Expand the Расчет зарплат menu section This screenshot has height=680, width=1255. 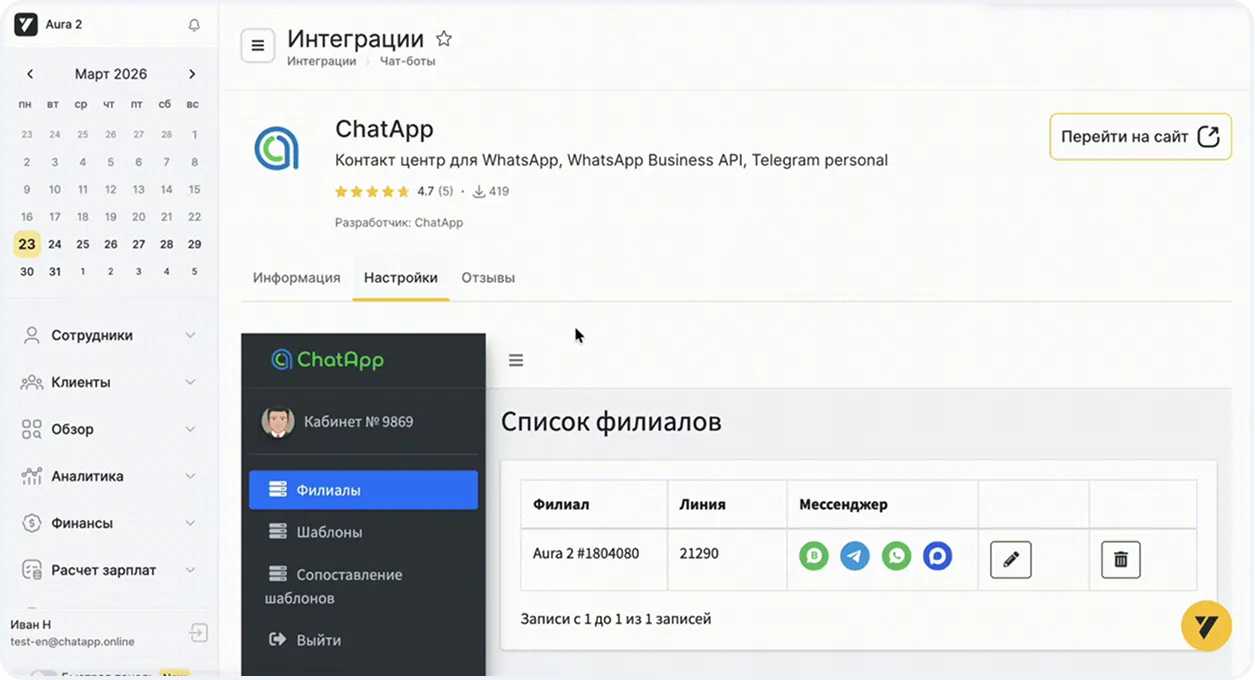190,570
